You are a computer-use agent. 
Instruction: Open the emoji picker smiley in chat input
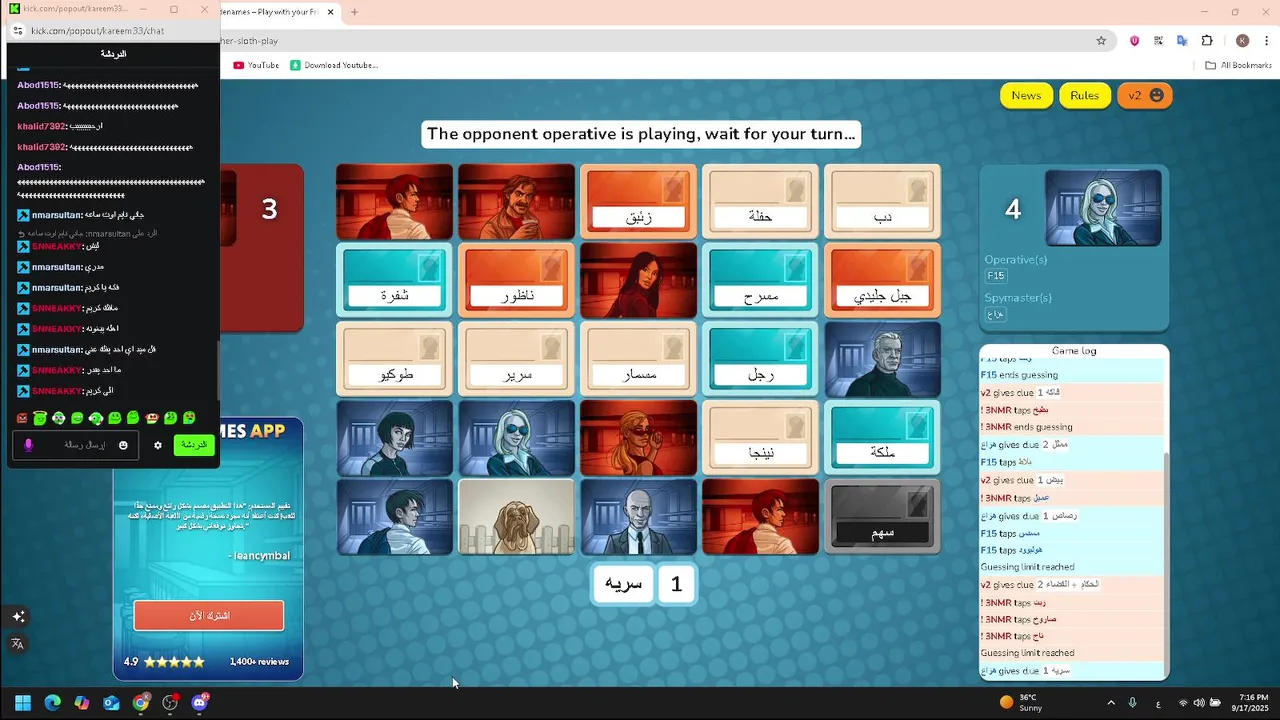[123, 445]
